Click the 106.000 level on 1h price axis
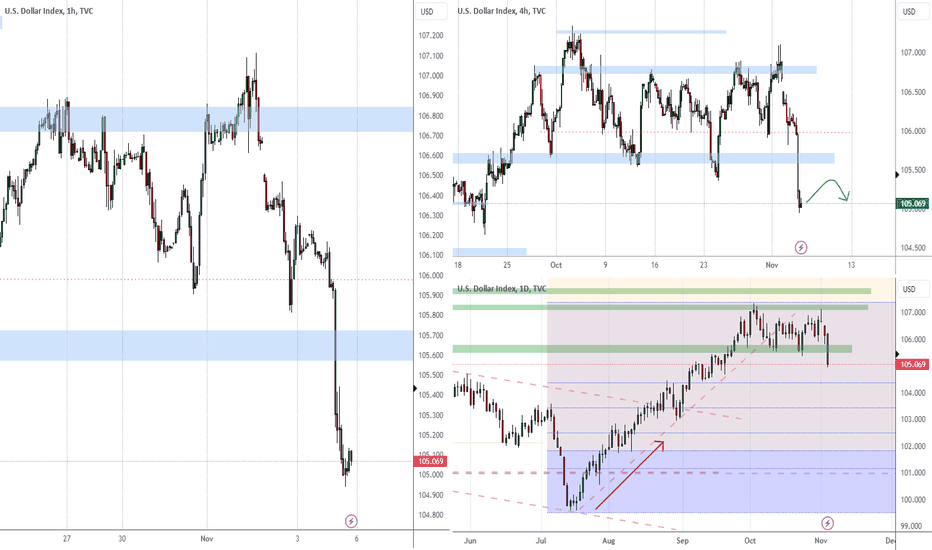Screen dimensions: 932x550 pos(431,275)
